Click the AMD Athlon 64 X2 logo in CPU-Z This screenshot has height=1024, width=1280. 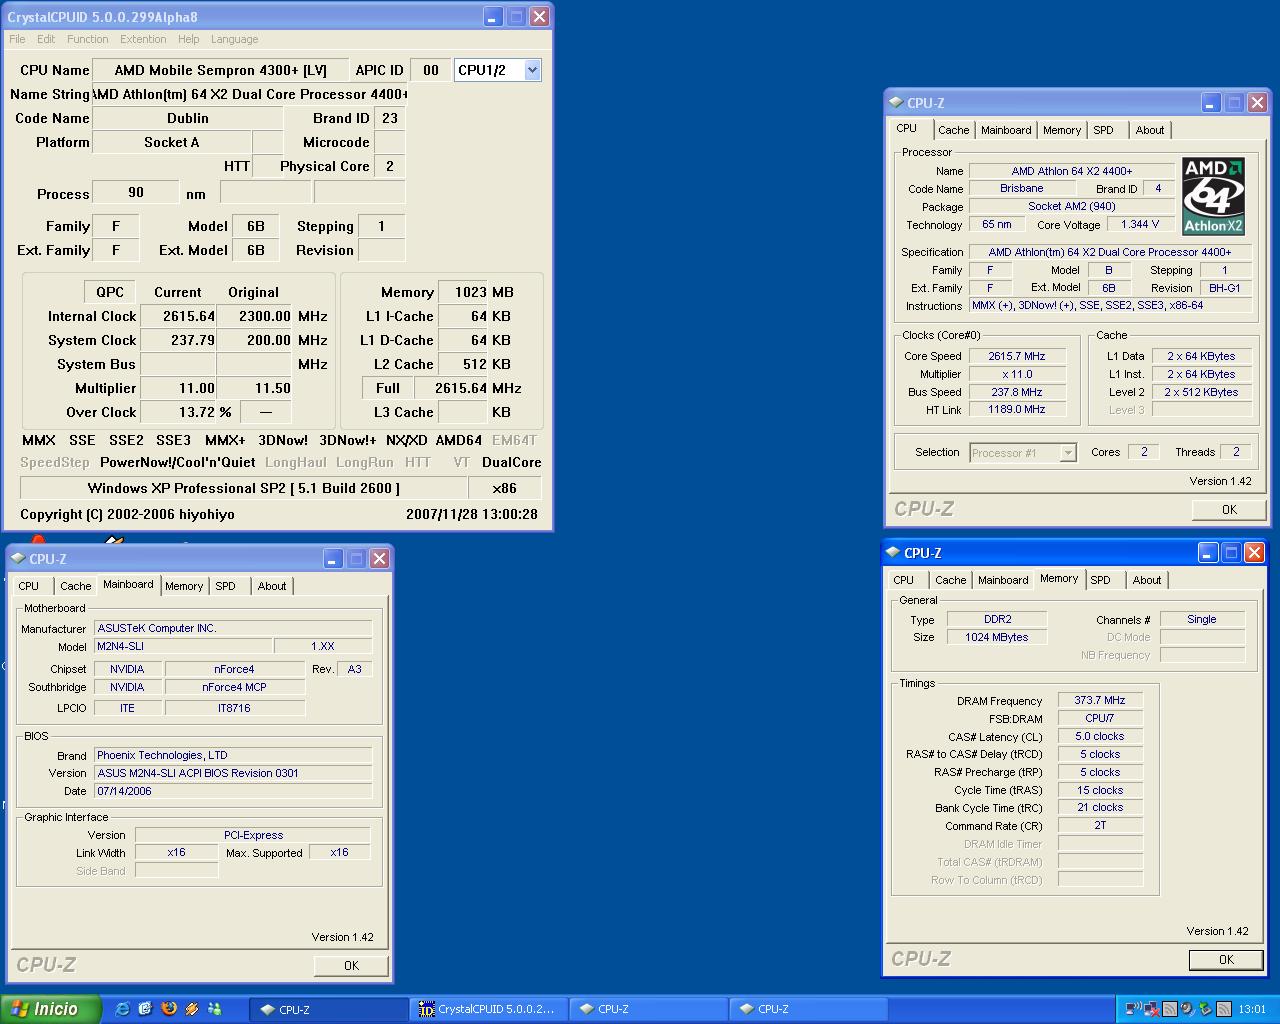[x=1213, y=195]
